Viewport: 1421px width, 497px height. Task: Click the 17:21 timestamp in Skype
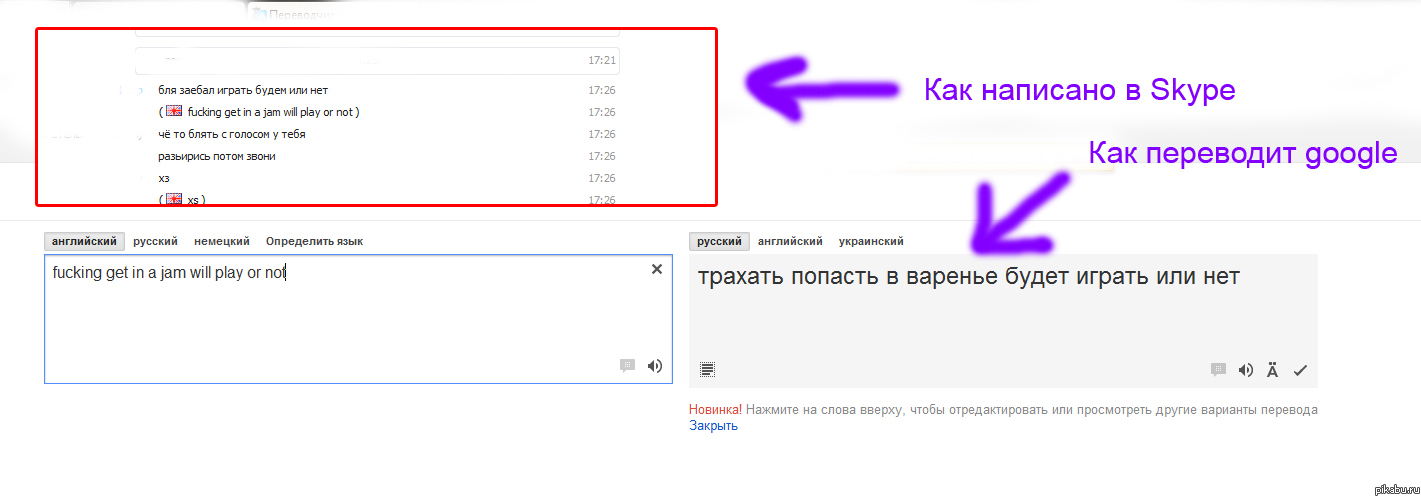pos(602,60)
